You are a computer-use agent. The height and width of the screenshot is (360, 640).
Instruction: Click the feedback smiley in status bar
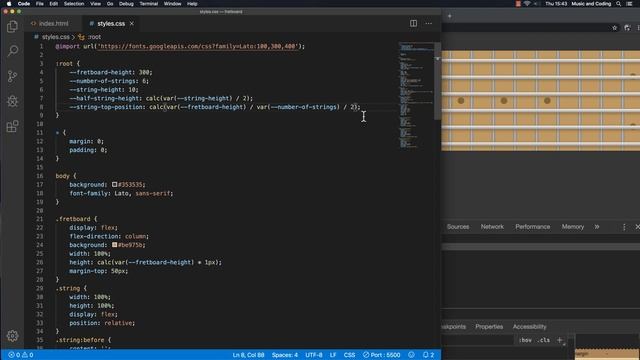tap(411, 355)
